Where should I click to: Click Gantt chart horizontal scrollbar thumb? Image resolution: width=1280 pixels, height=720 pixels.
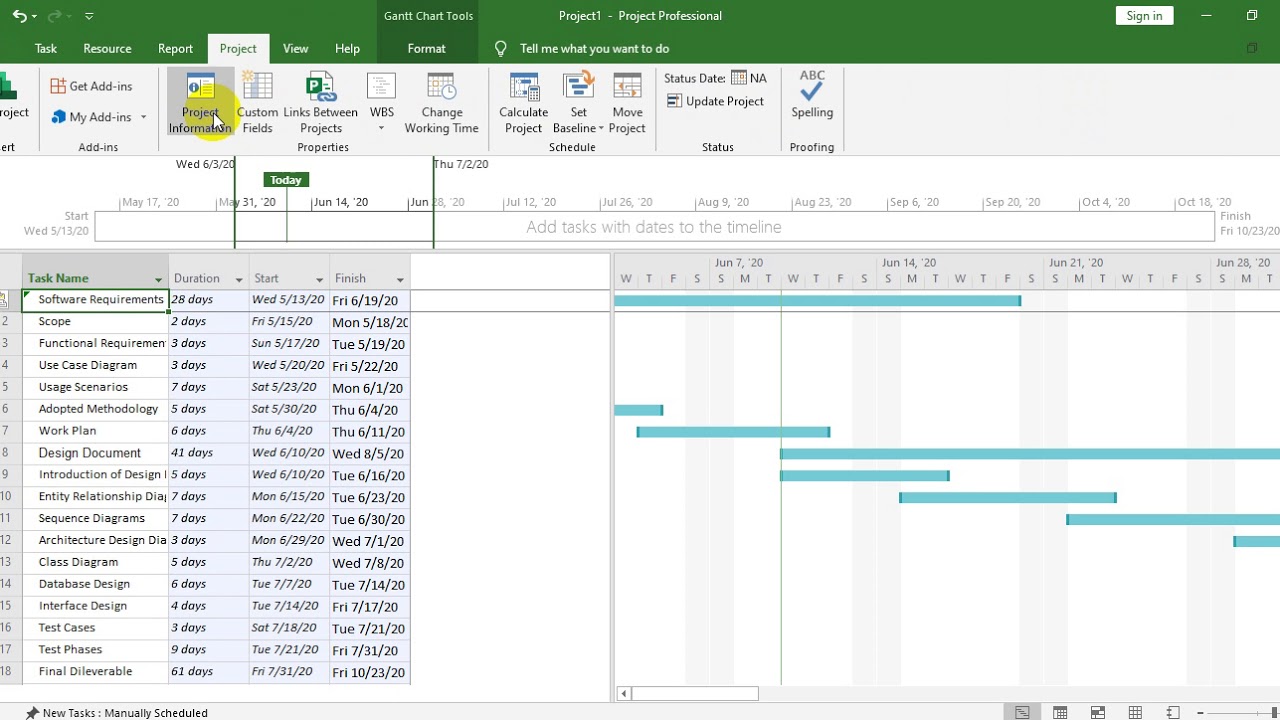pos(695,693)
